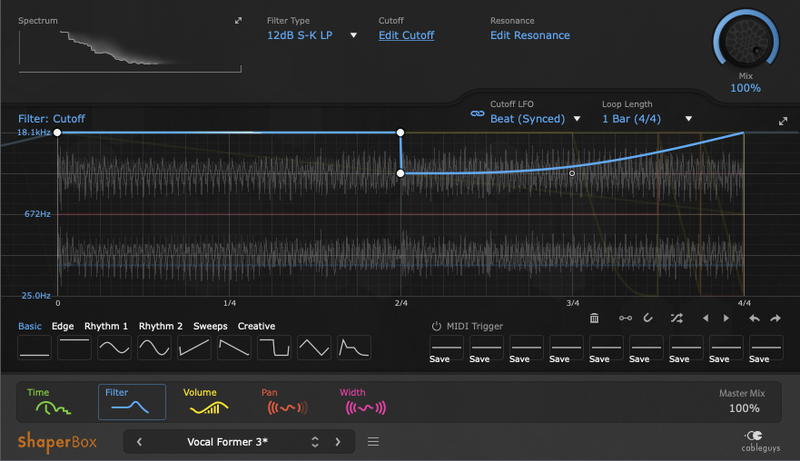This screenshot has width=800, height=461.
Task: Redo the last edit
Action: click(776, 318)
